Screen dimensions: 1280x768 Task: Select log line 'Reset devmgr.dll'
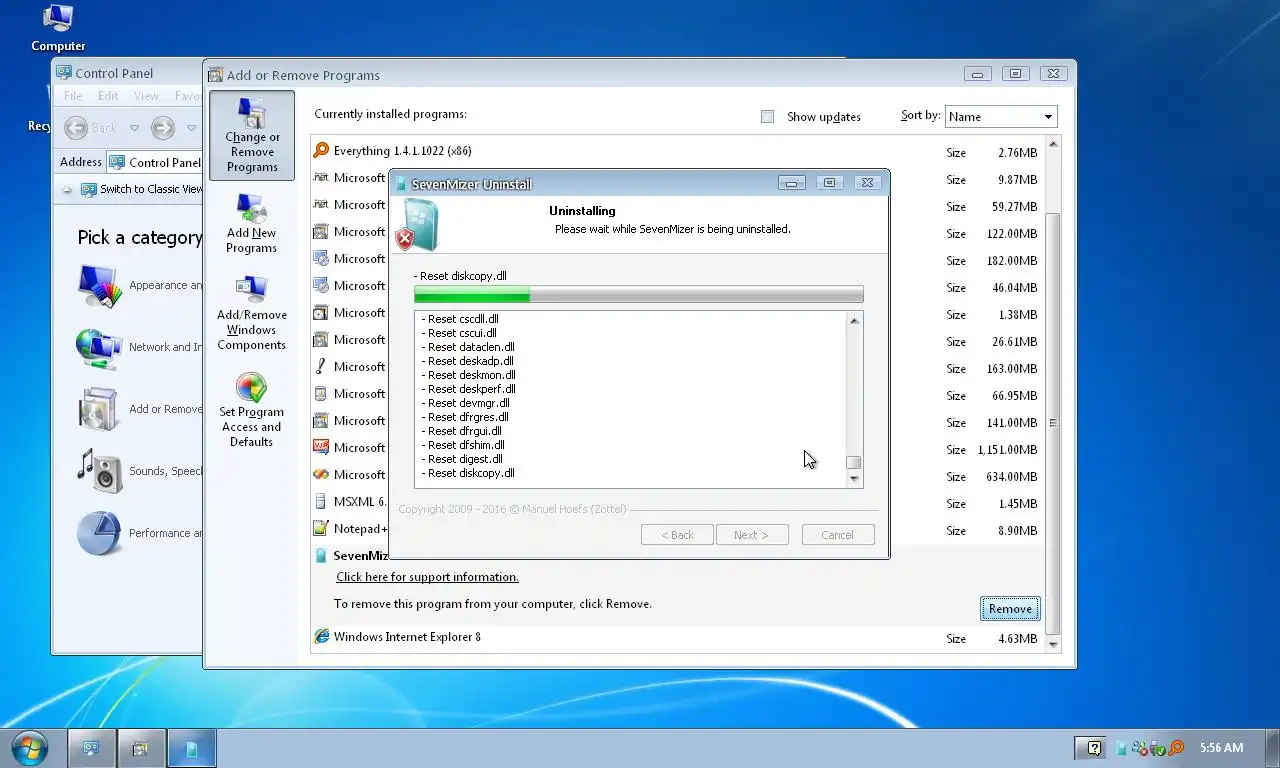(x=465, y=403)
